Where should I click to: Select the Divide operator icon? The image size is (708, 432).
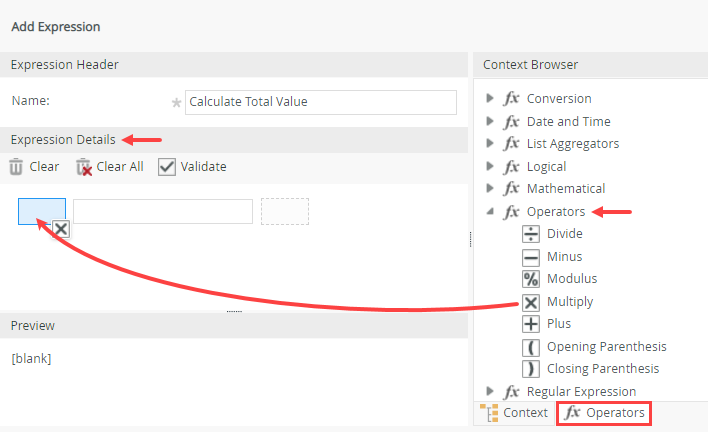tap(531, 234)
